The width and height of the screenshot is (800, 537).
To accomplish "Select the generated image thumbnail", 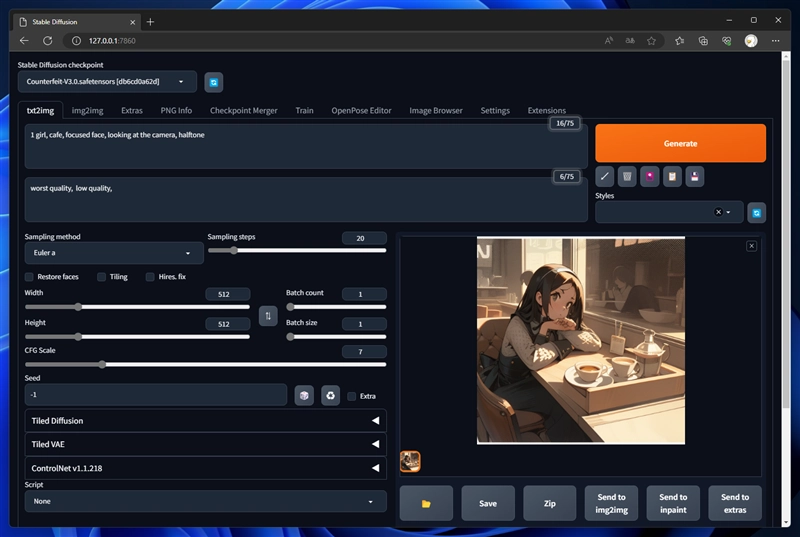I will pos(410,462).
